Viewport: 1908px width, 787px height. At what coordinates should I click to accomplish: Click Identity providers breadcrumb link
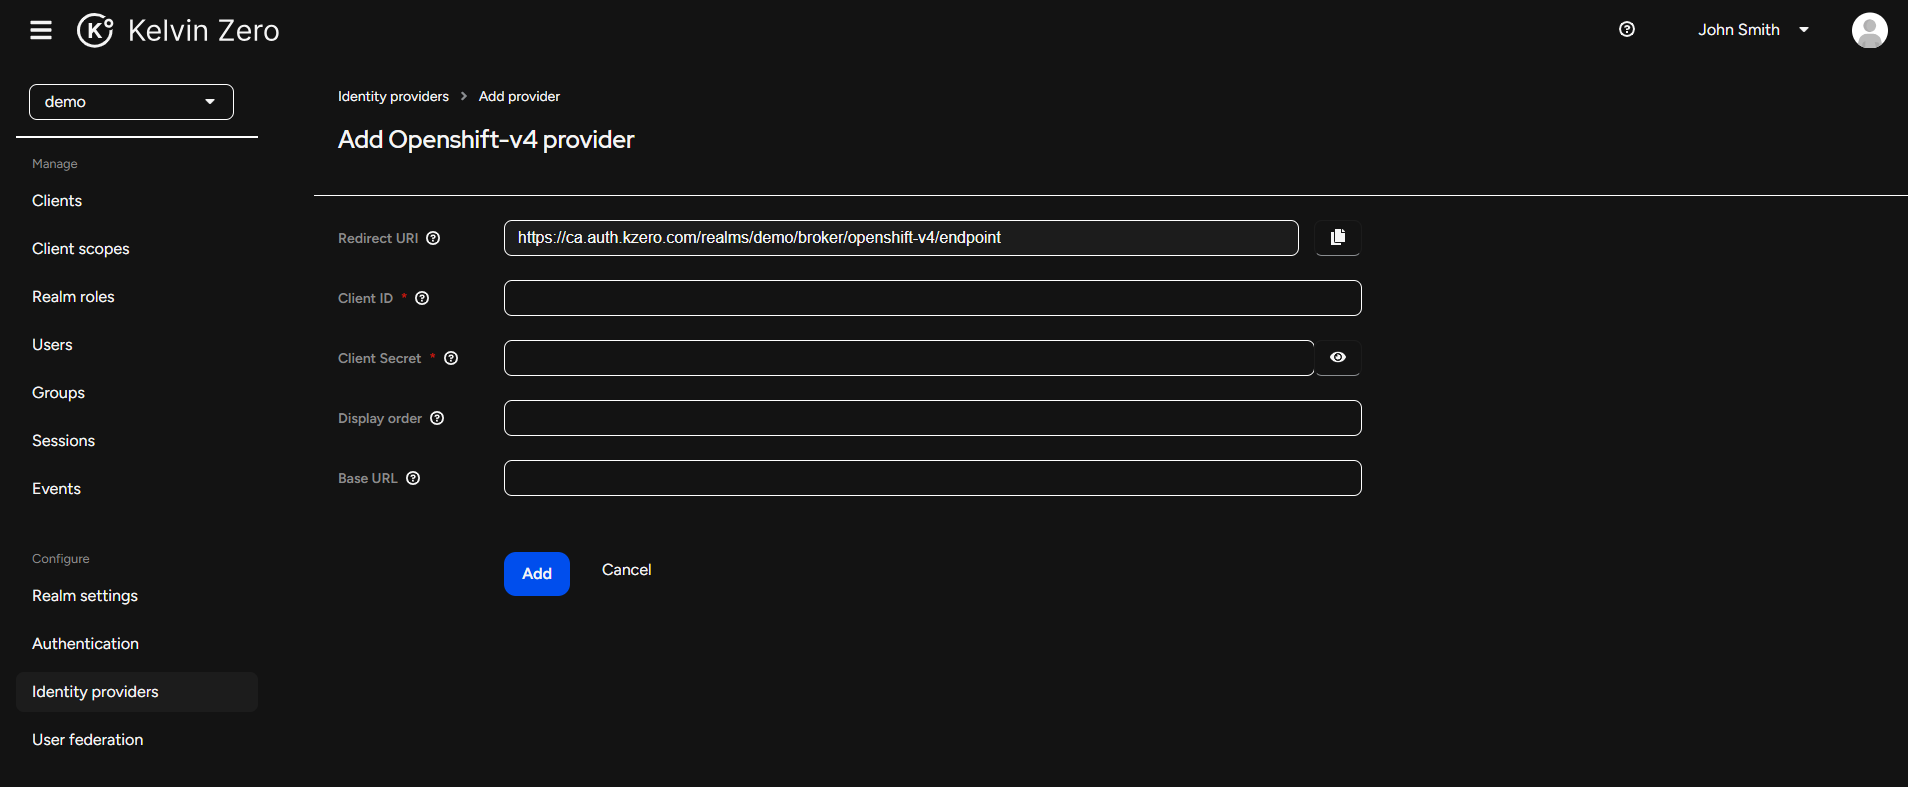click(x=393, y=96)
